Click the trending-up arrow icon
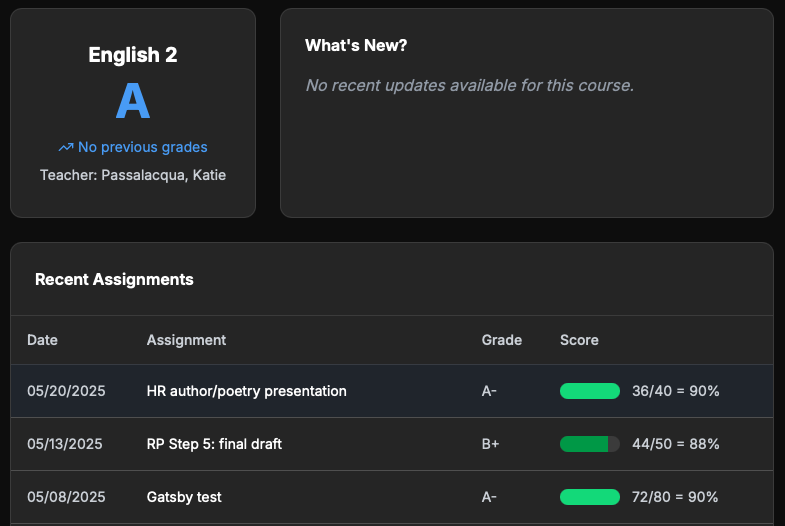This screenshot has height=526, width=785. click(x=66, y=148)
